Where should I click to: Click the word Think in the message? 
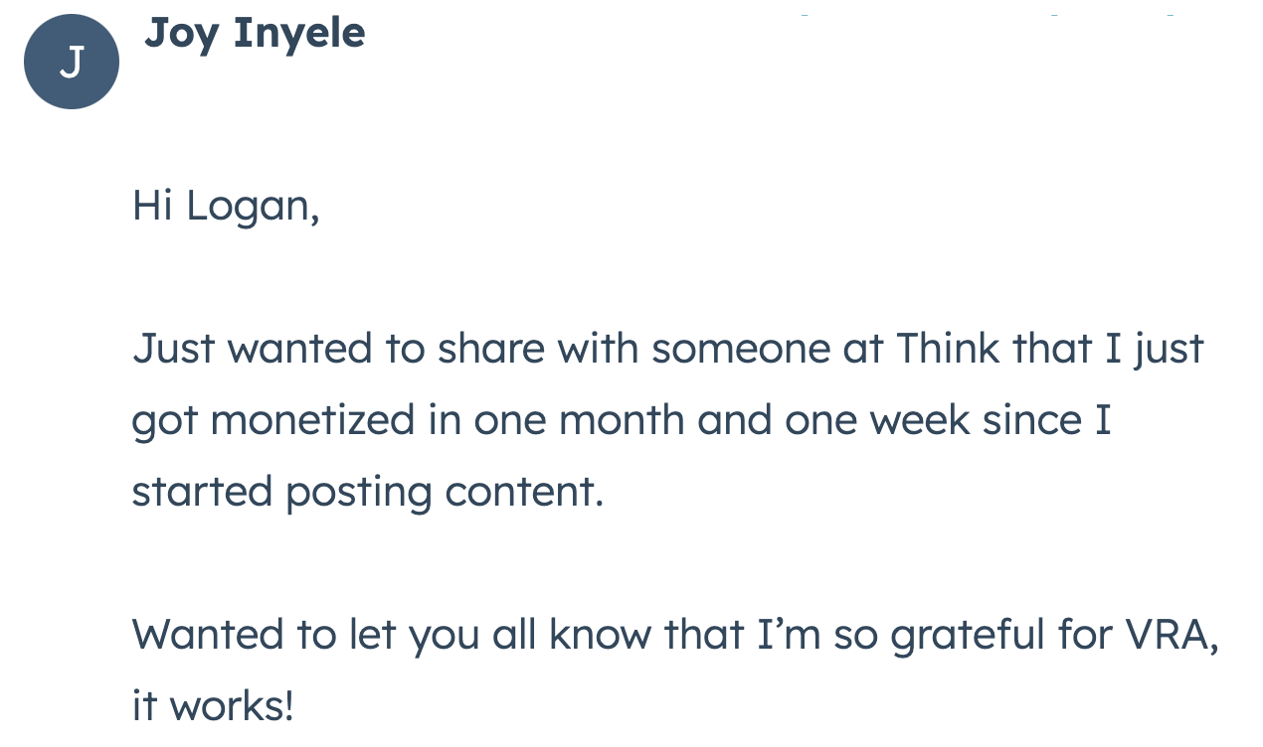(x=948, y=348)
